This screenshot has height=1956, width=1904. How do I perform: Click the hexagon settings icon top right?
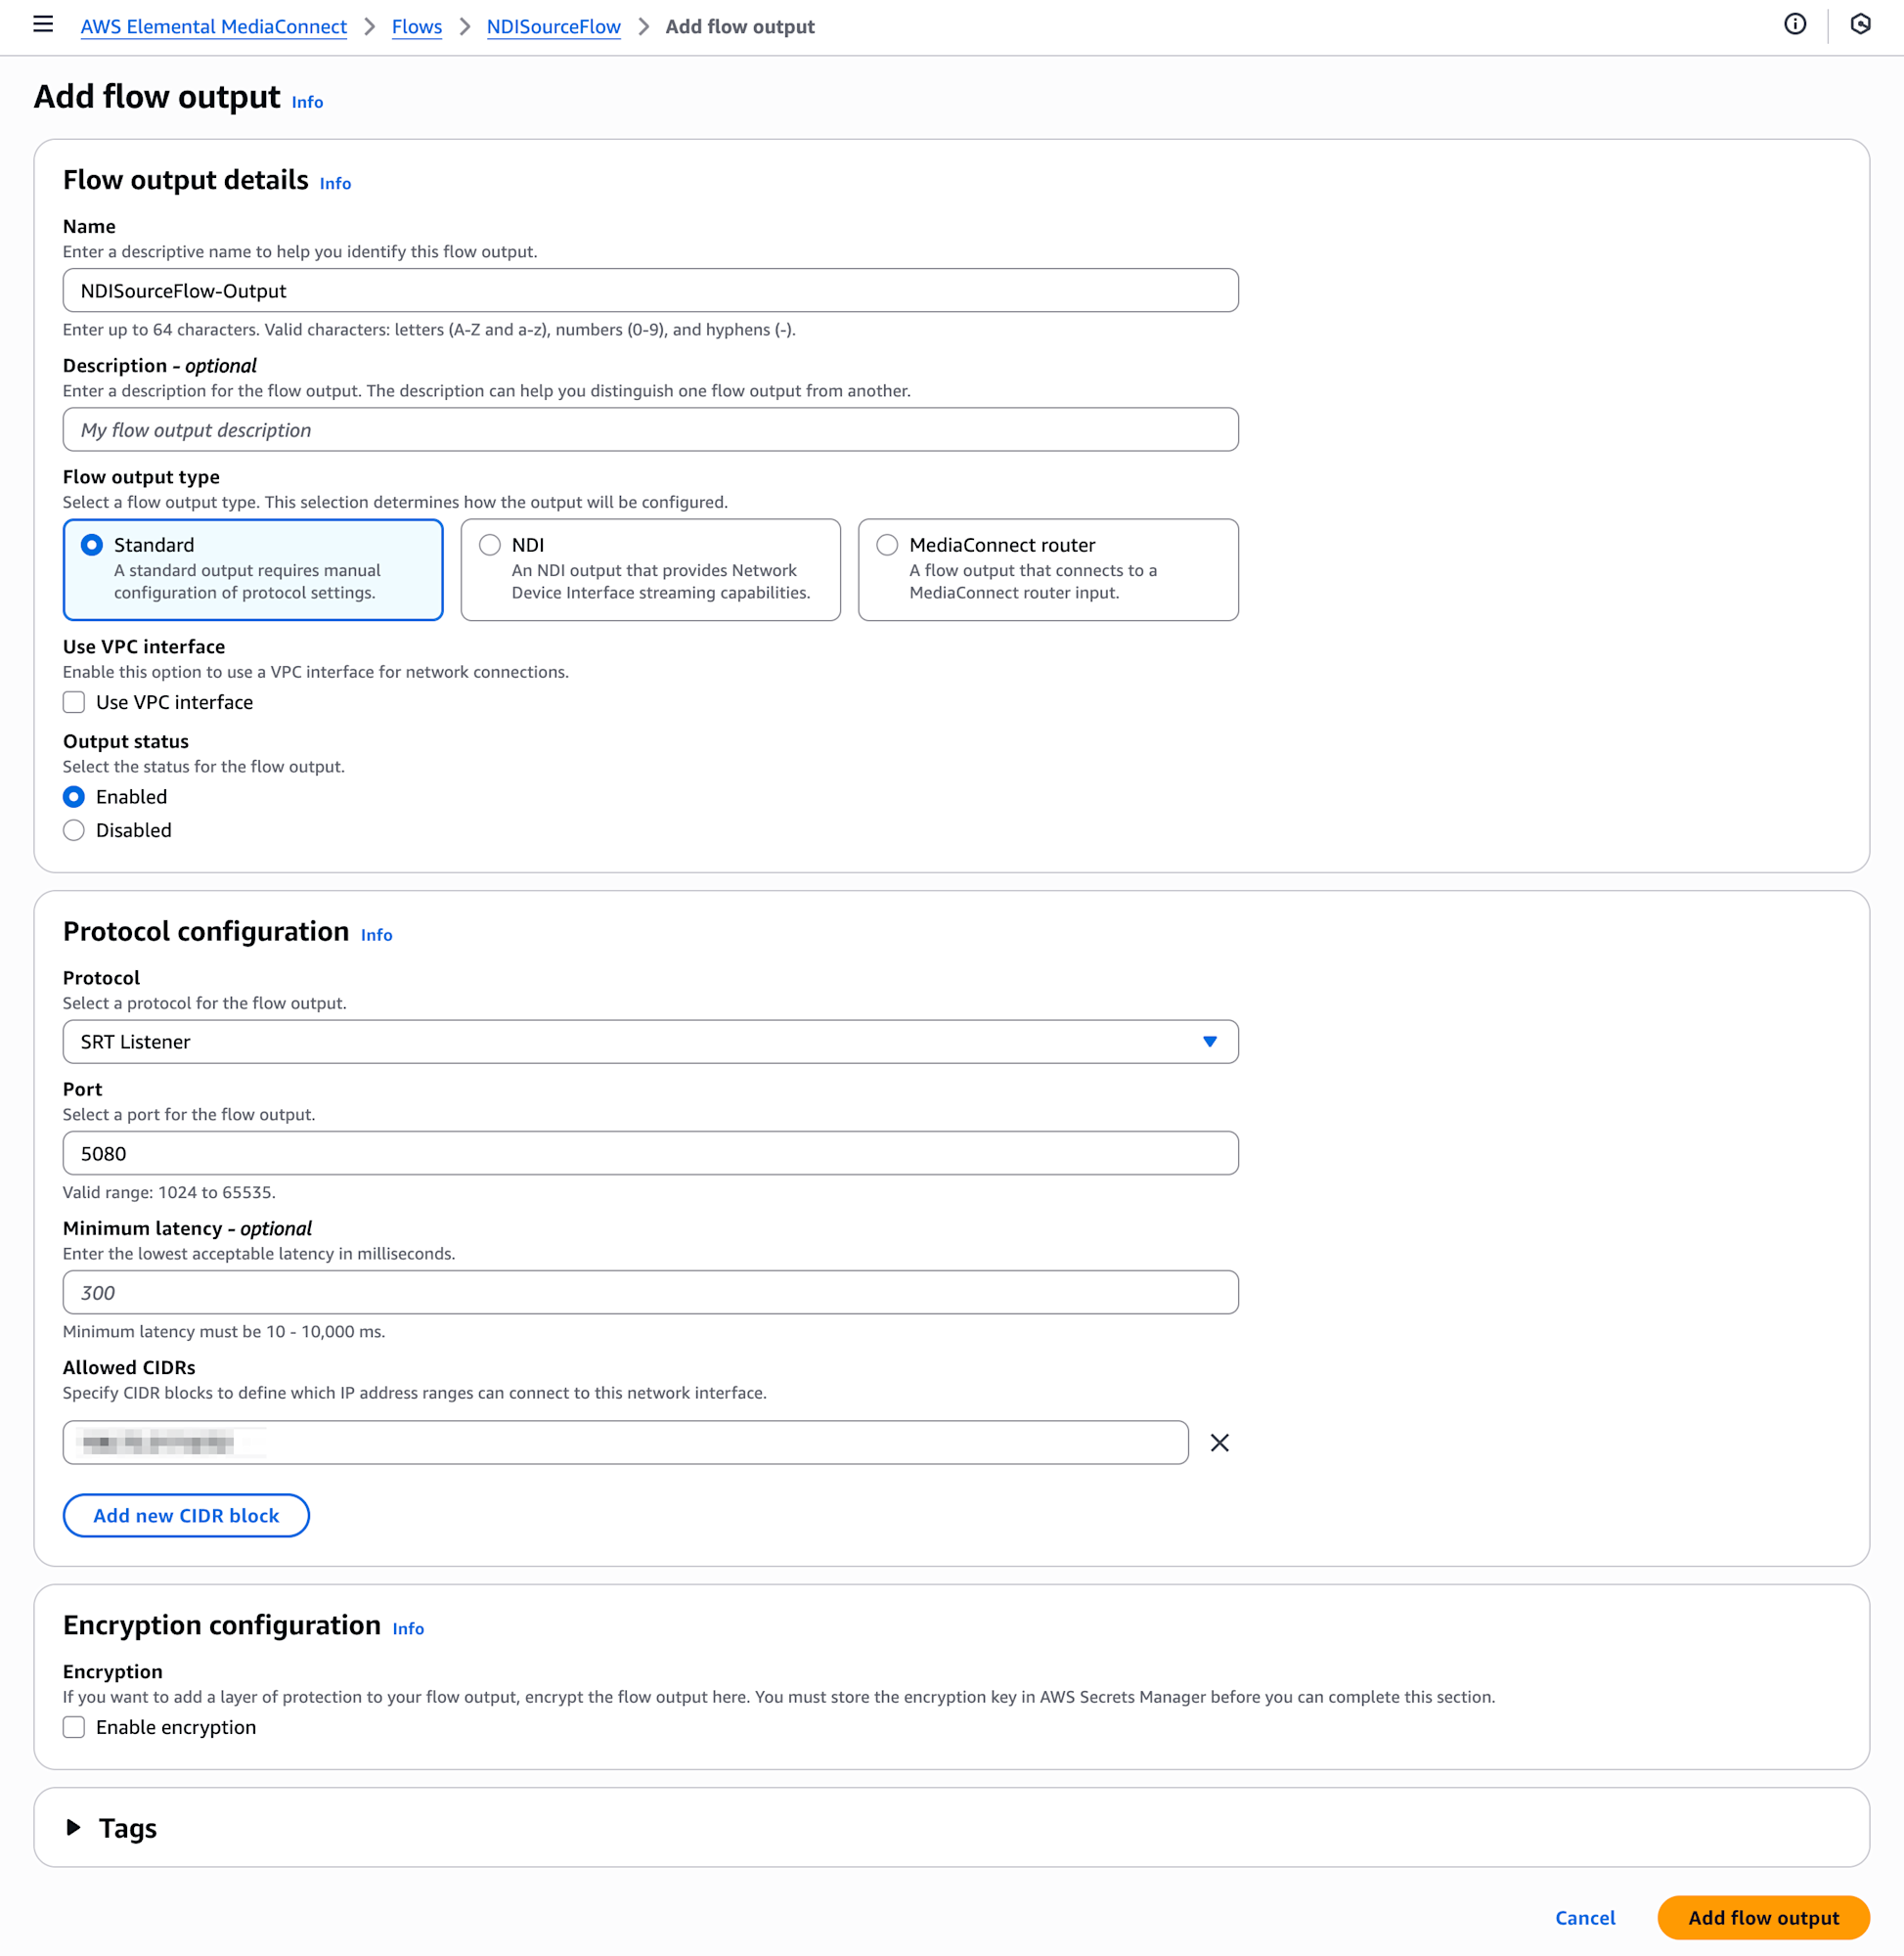(x=1860, y=25)
